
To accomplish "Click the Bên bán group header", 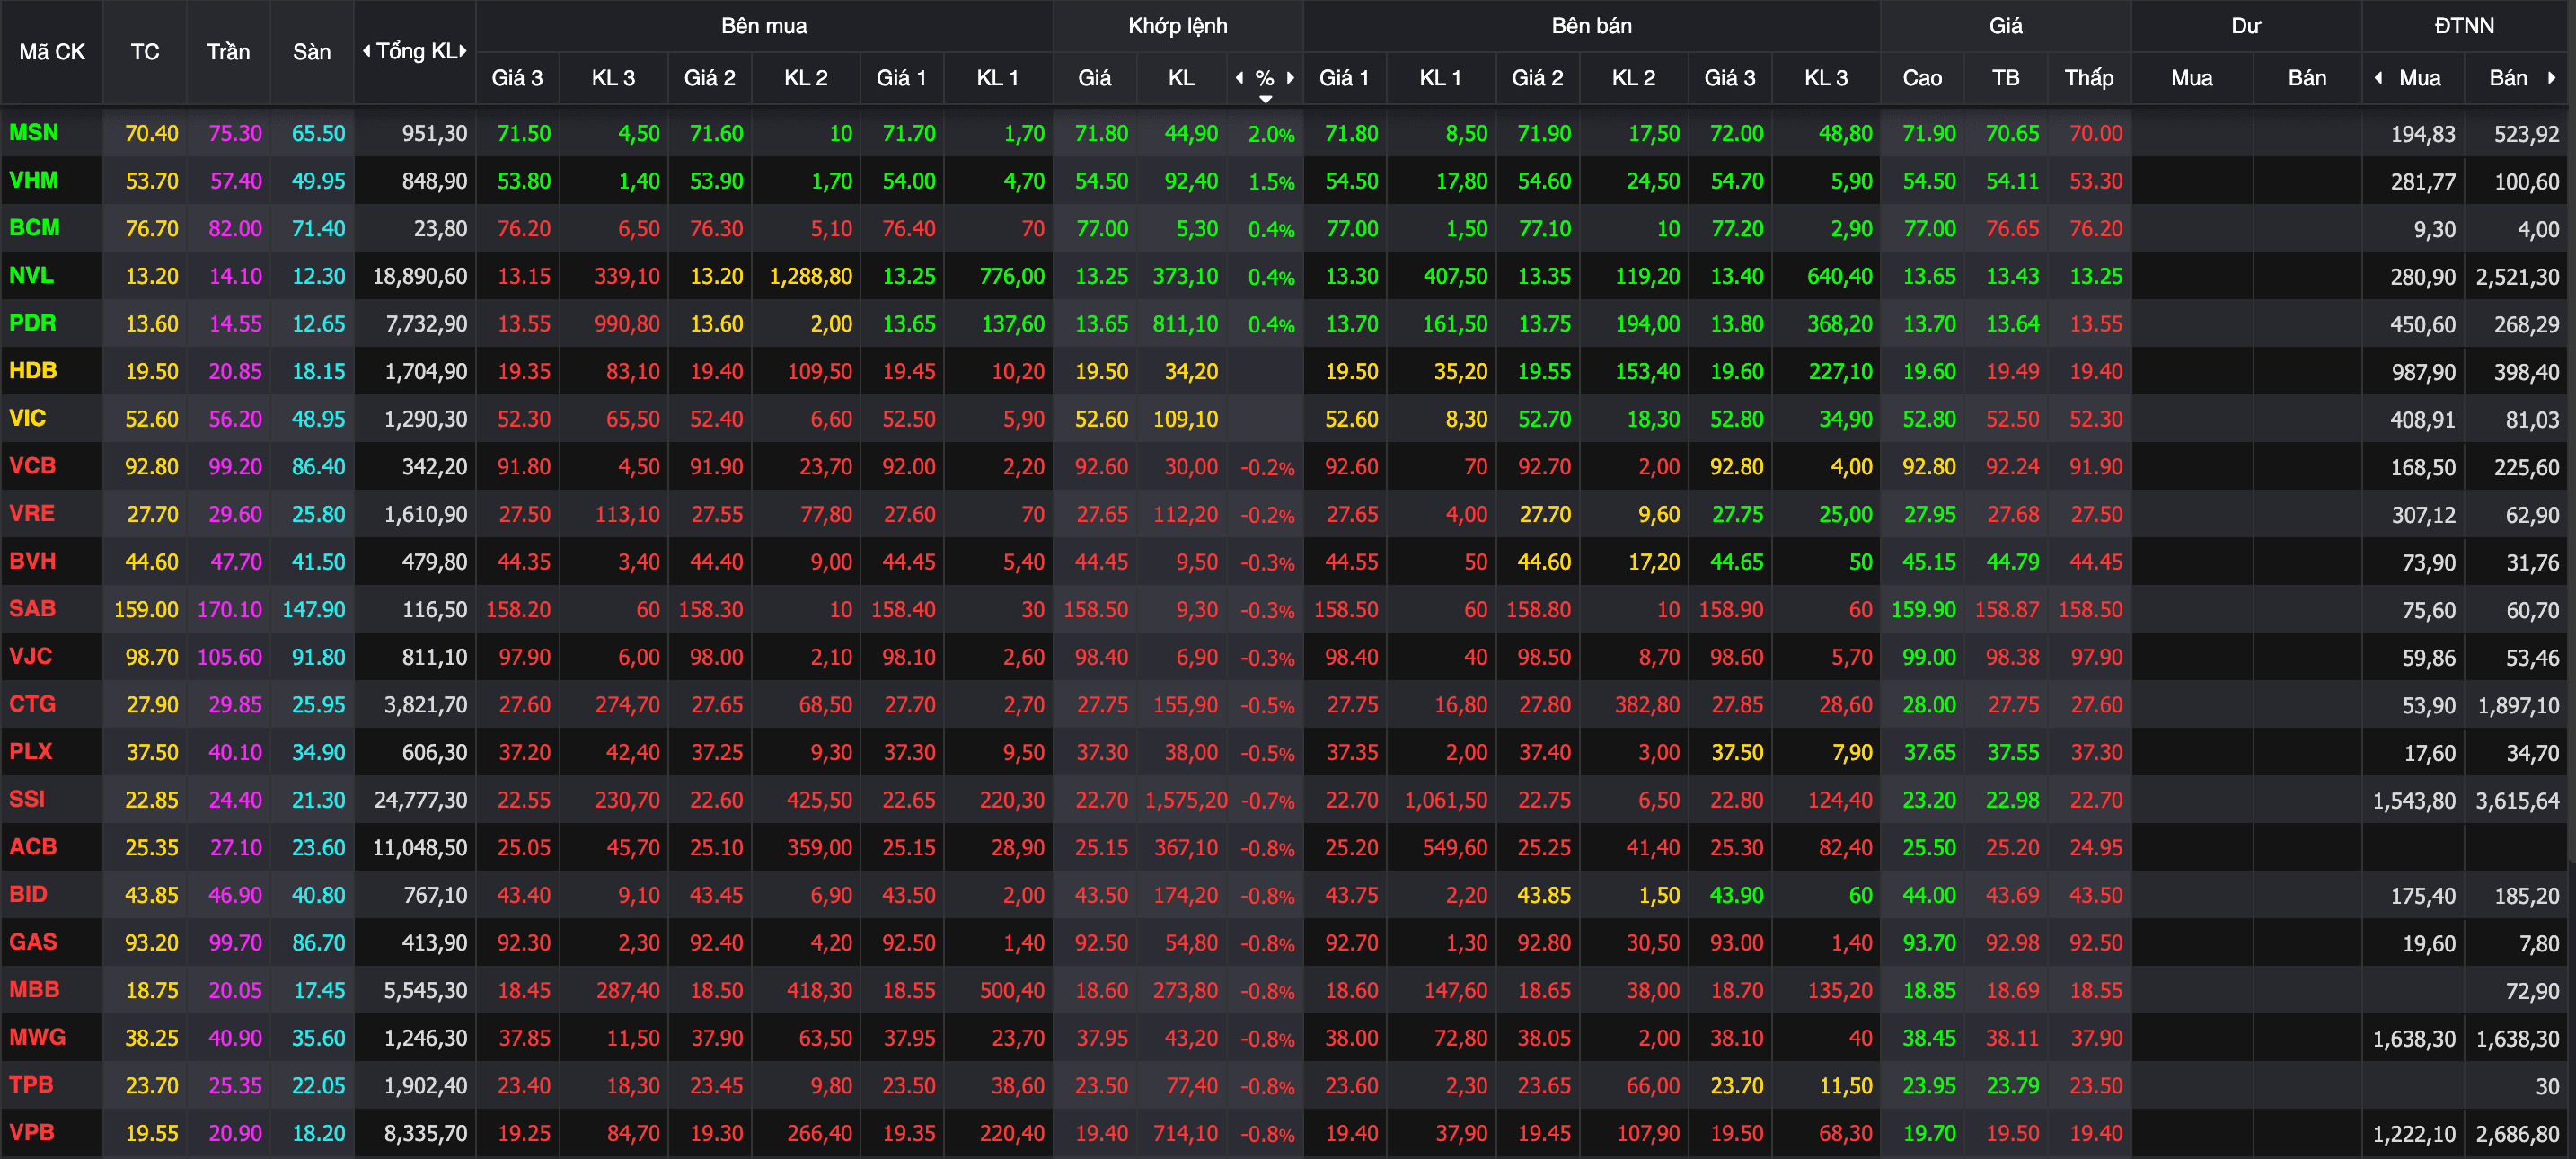I will tap(1592, 26).
